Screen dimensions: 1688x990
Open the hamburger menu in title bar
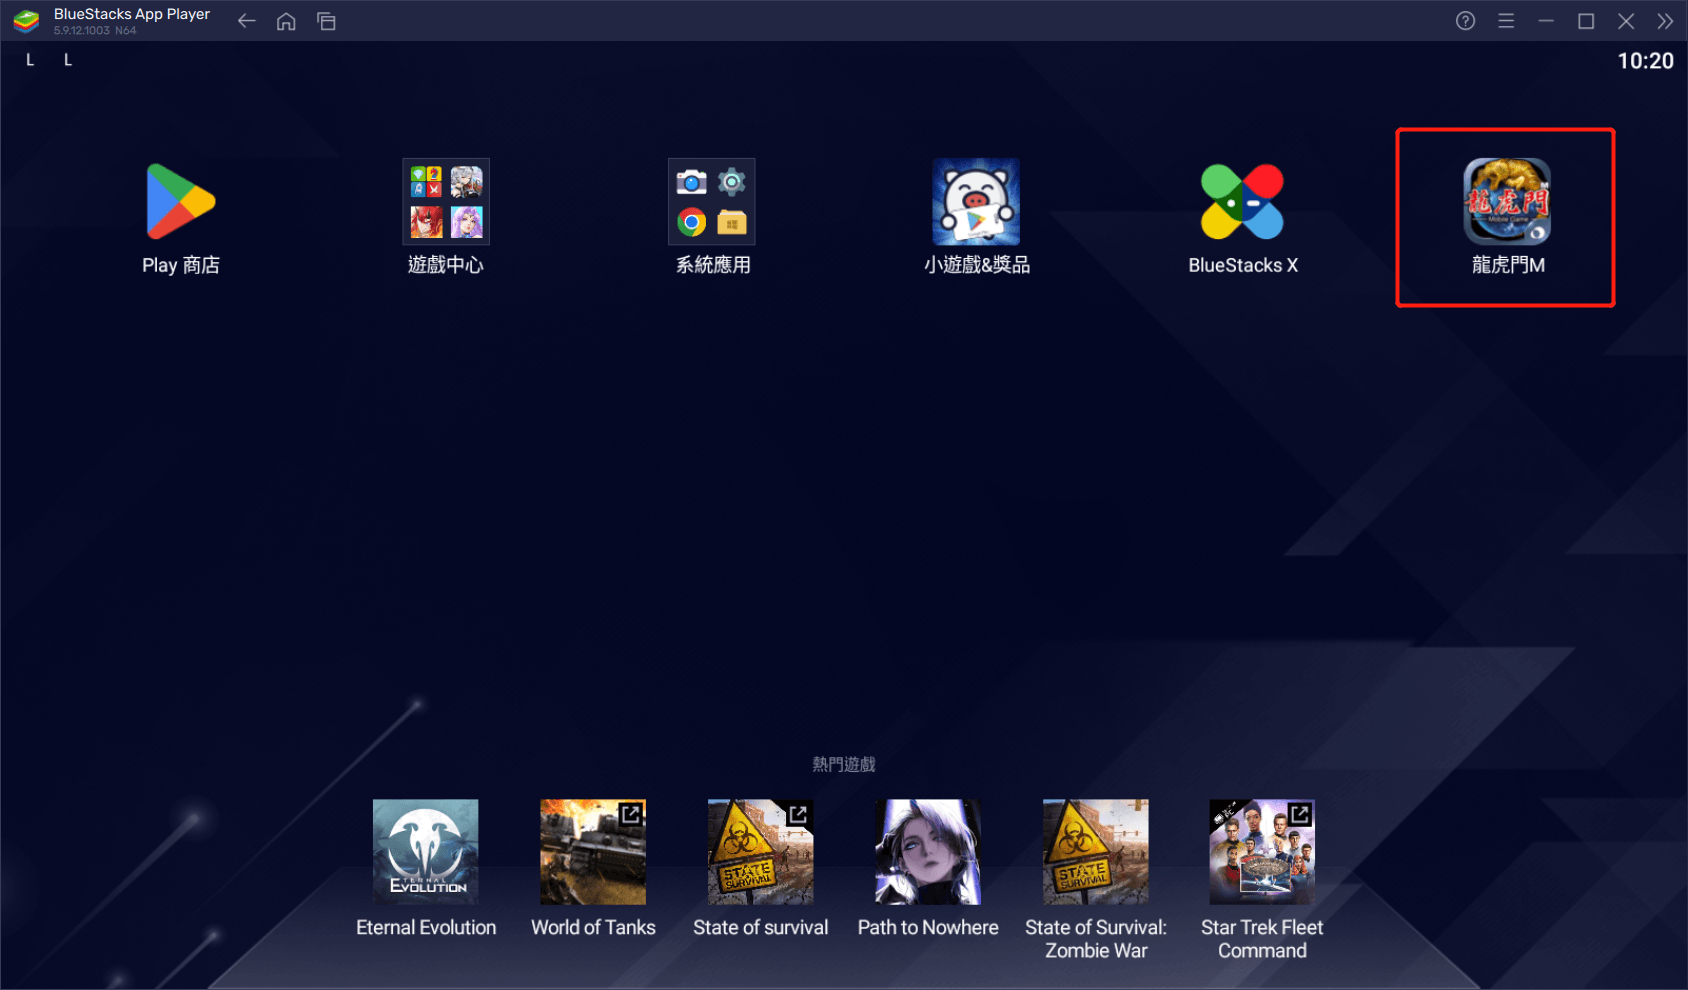tap(1506, 21)
